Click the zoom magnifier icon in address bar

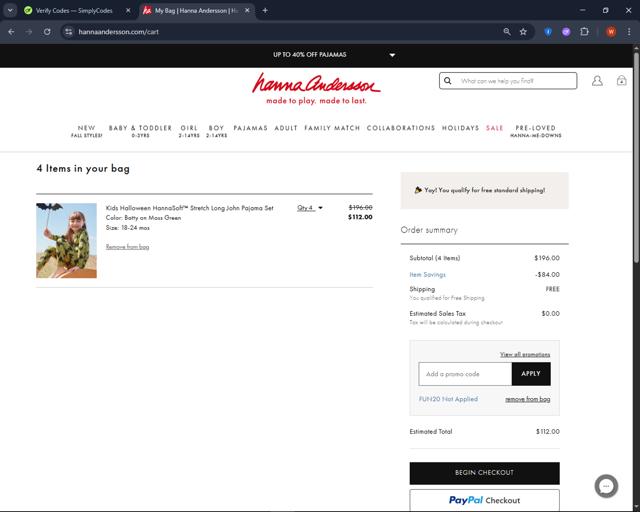pos(507,32)
